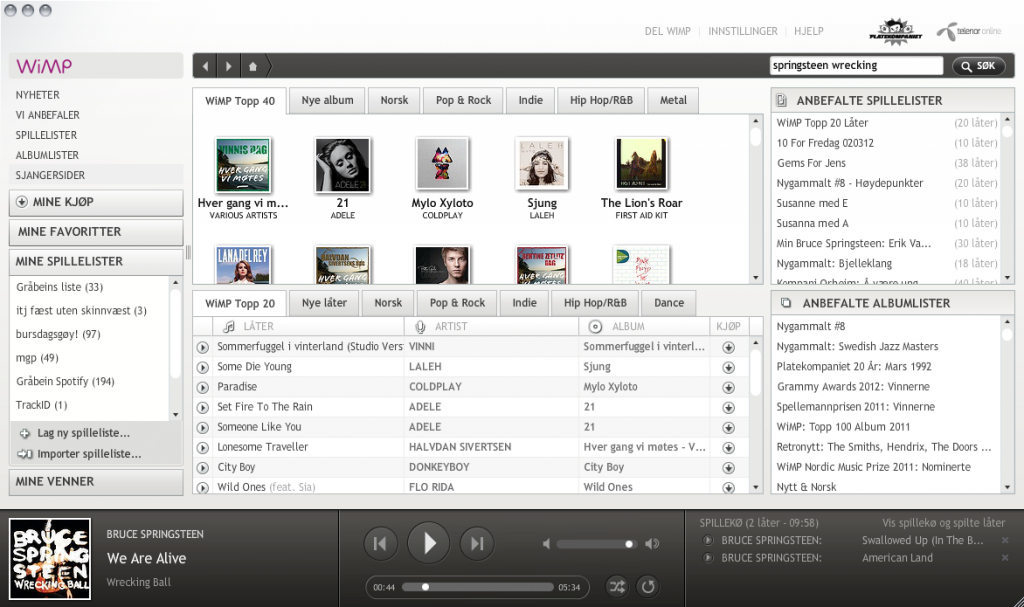Image resolution: width=1024 pixels, height=607 pixels.
Task: Play the song Some Die Young
Action: [203, 367]
